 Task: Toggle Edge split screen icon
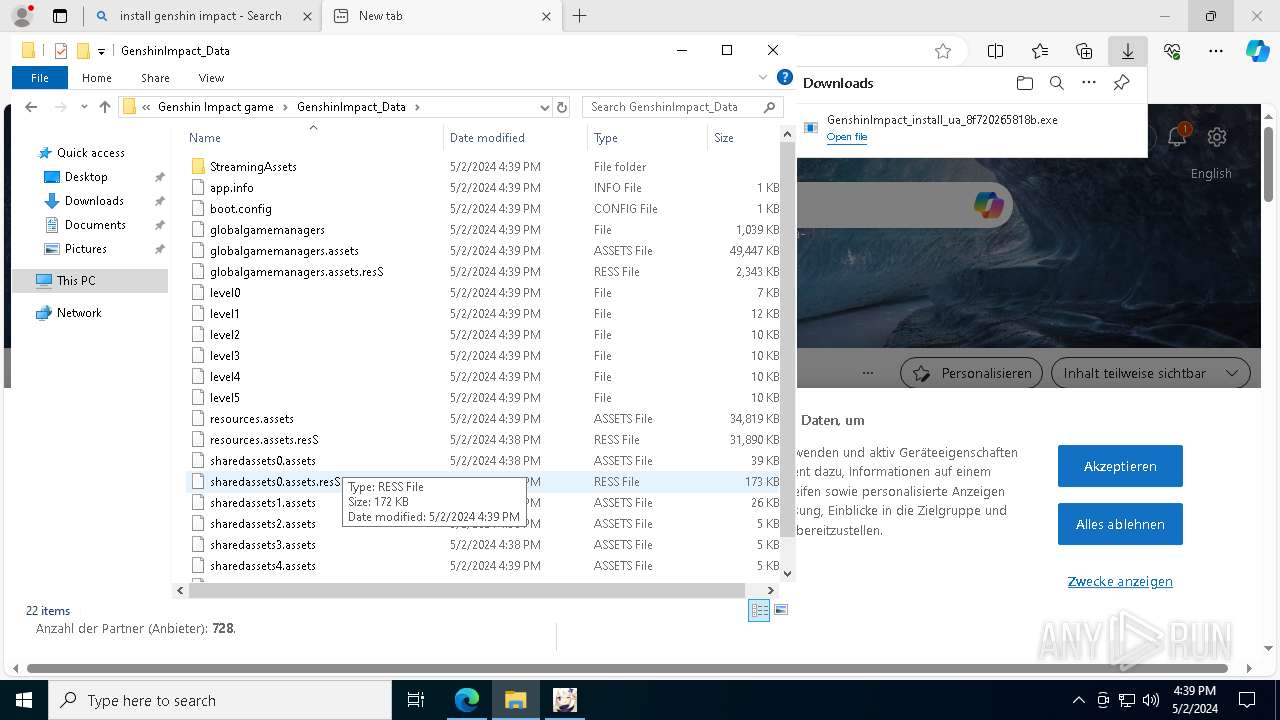coord(995,51)
